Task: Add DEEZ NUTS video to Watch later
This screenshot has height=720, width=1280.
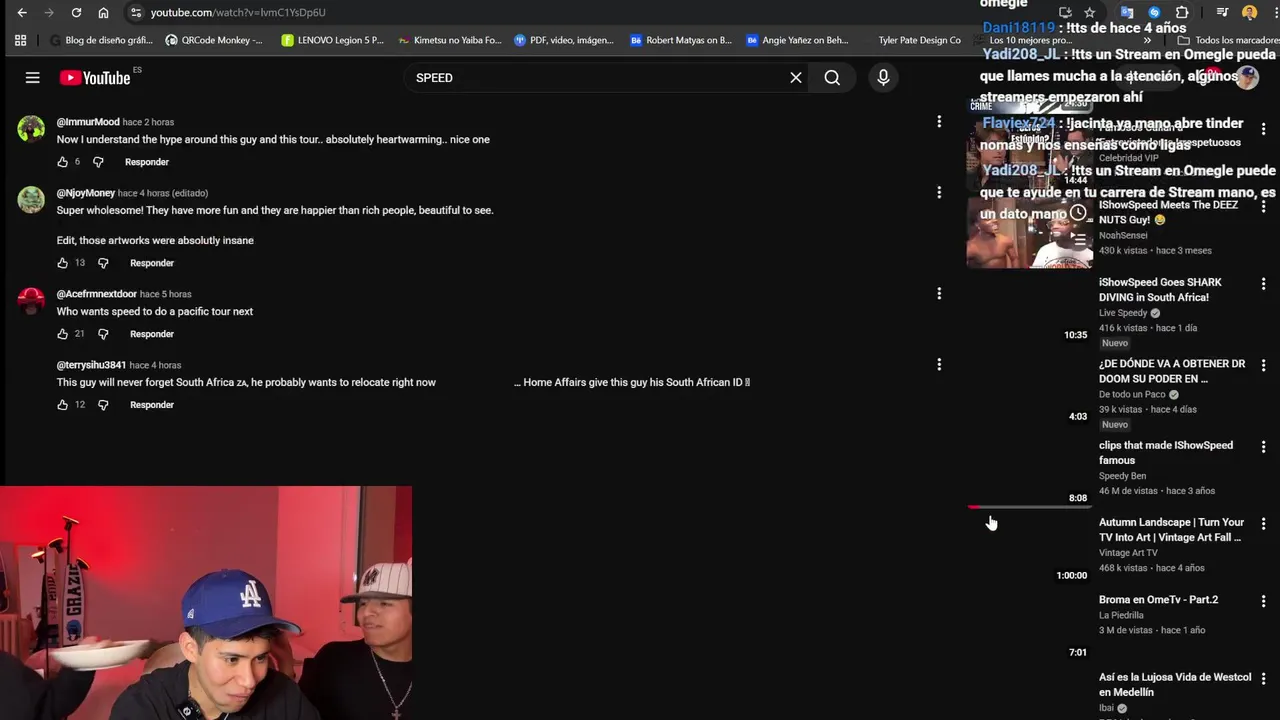Action: pos(1078,213)
